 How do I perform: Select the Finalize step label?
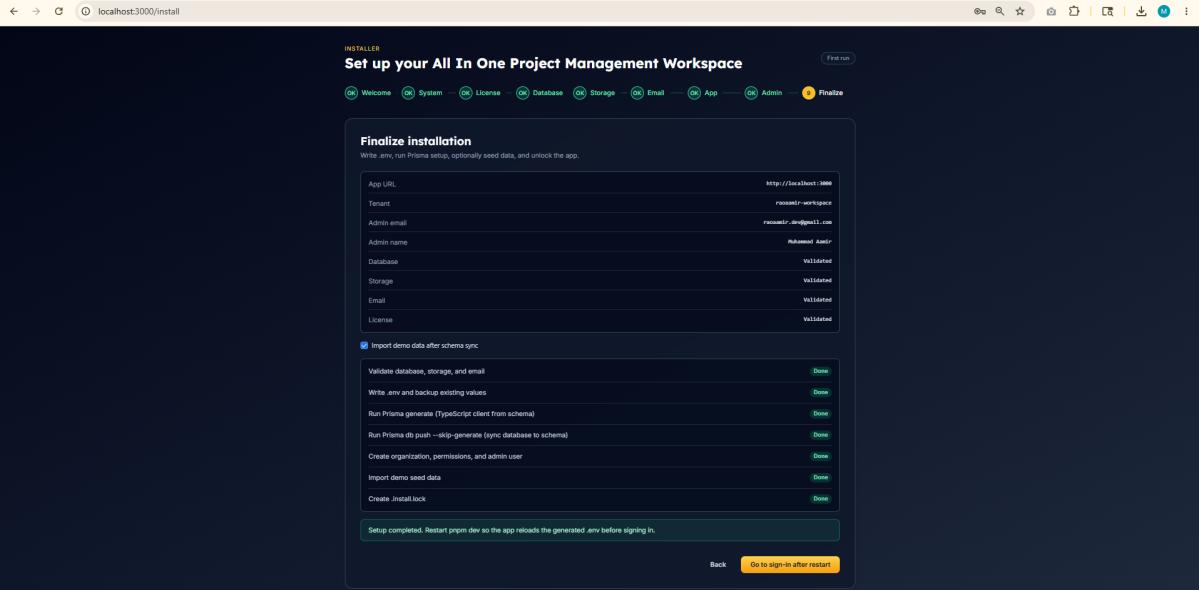pos(830,93)
